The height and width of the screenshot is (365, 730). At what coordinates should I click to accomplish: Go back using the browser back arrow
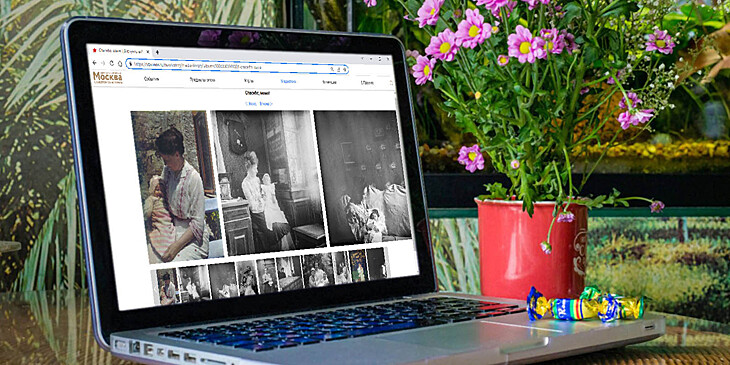(95, 63)
